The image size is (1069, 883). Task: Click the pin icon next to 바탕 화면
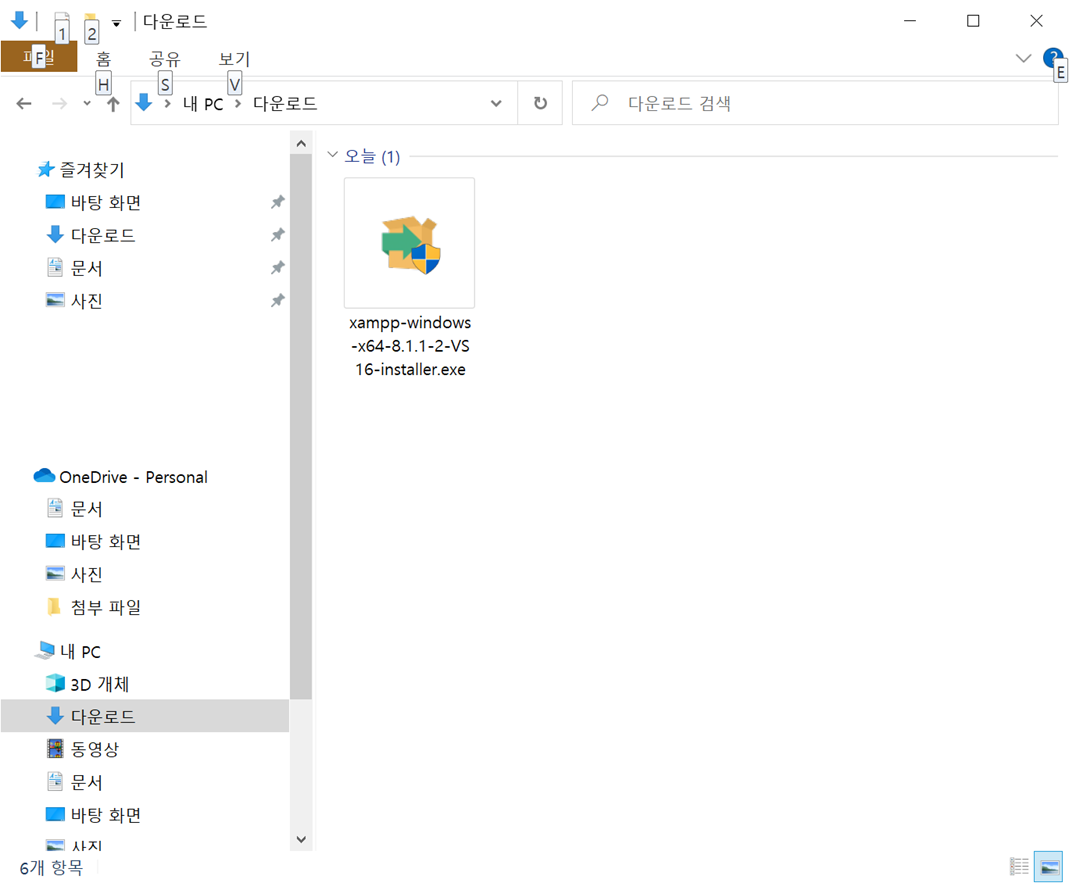[277, 202]
